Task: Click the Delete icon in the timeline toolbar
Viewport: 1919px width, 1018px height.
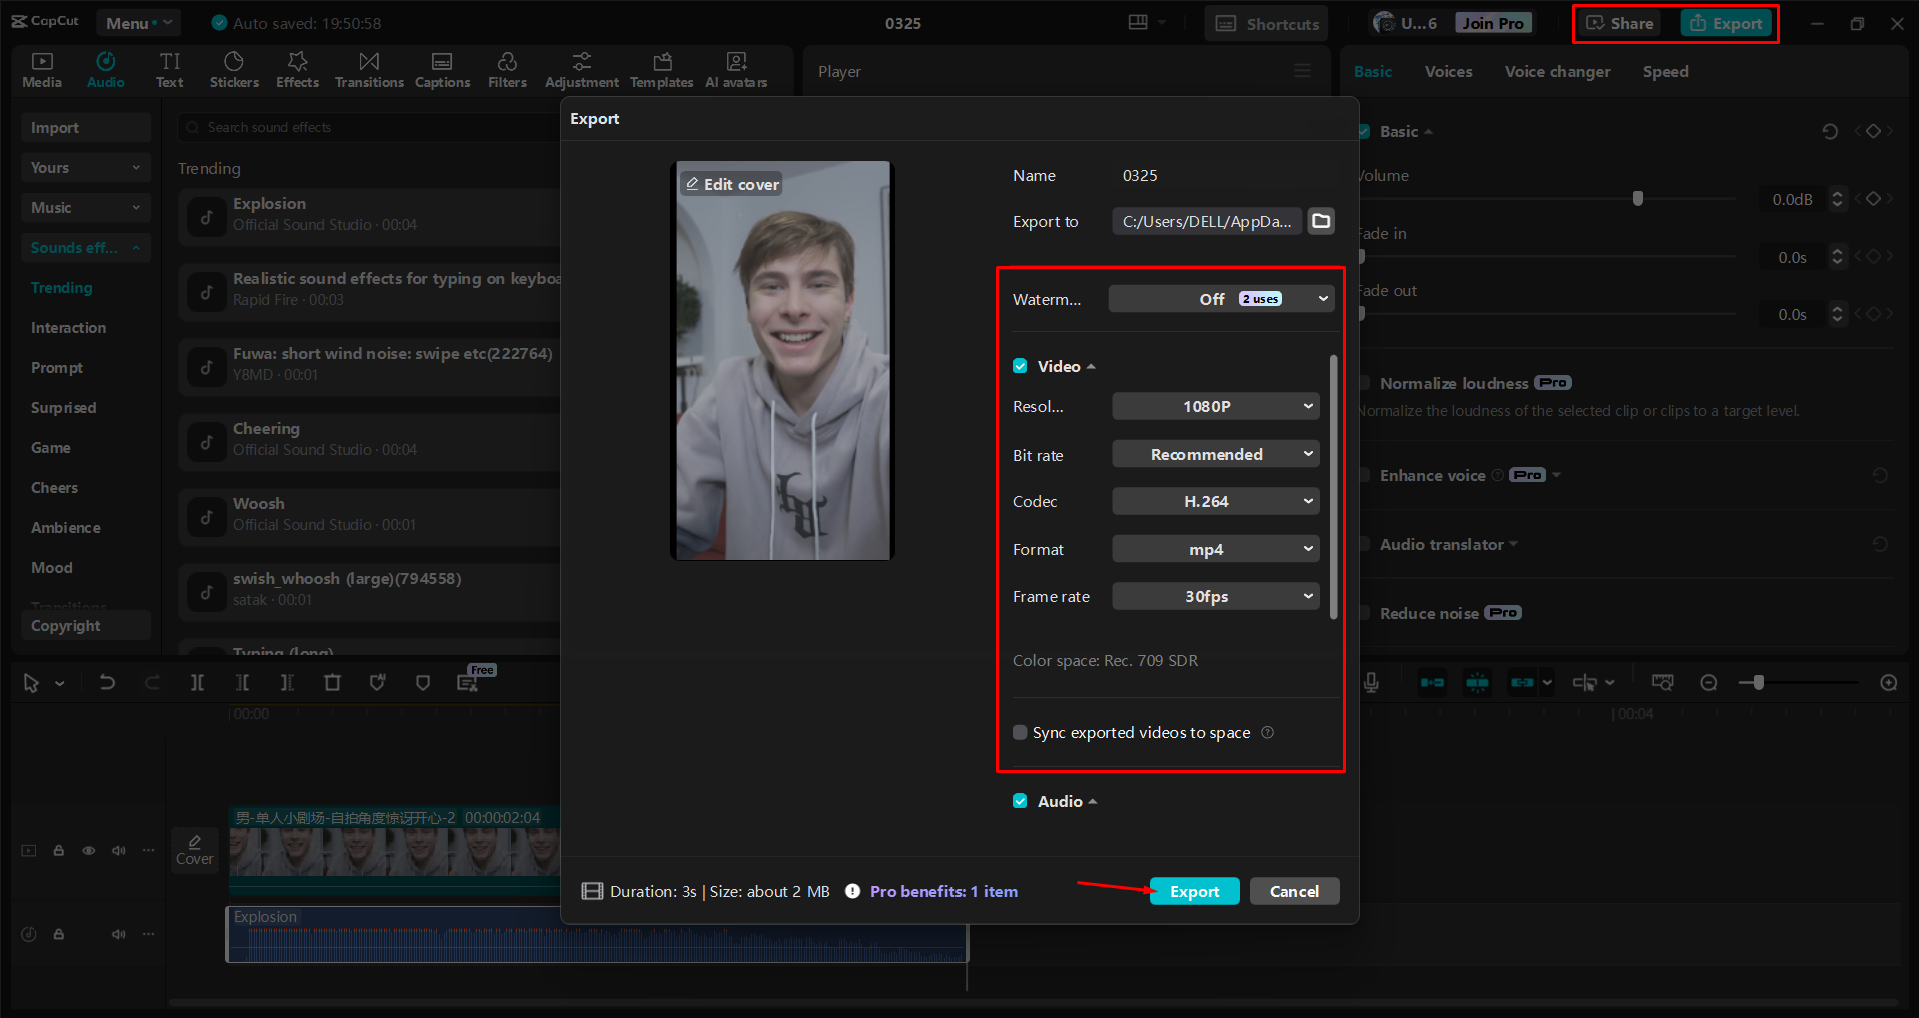Action: point(332,682)
